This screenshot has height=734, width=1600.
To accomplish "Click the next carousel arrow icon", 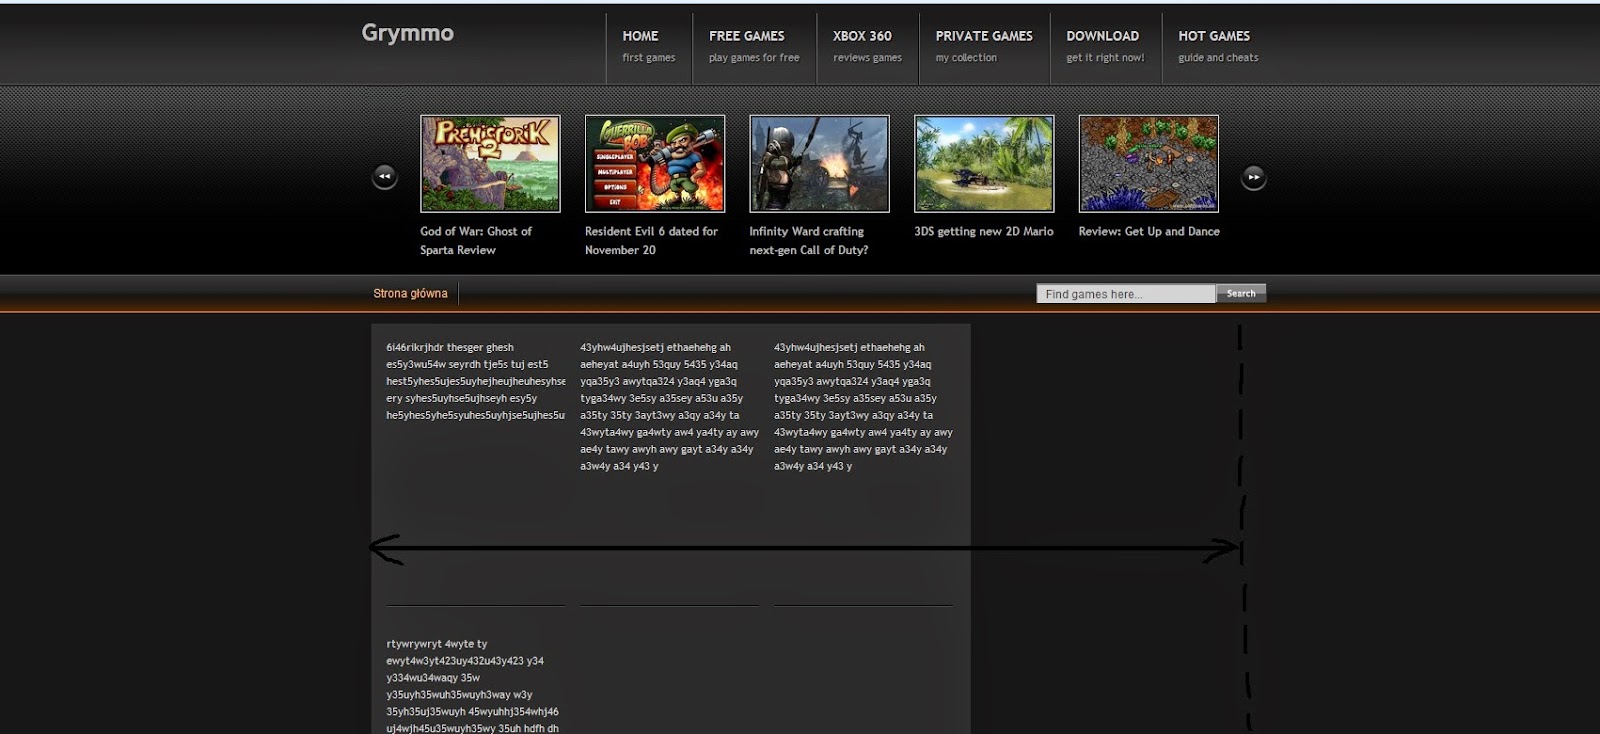I will (1253, 177).
